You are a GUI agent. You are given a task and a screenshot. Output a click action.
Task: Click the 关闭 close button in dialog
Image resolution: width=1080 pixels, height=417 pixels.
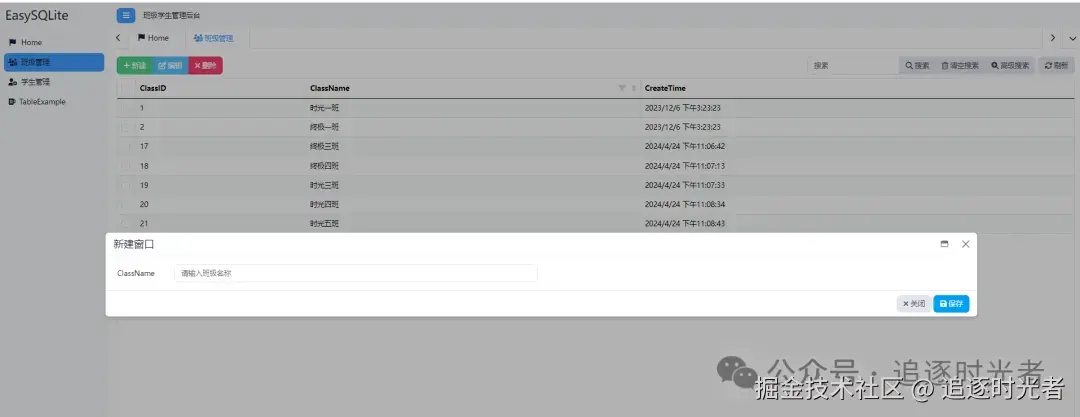(x=914, y=303)
